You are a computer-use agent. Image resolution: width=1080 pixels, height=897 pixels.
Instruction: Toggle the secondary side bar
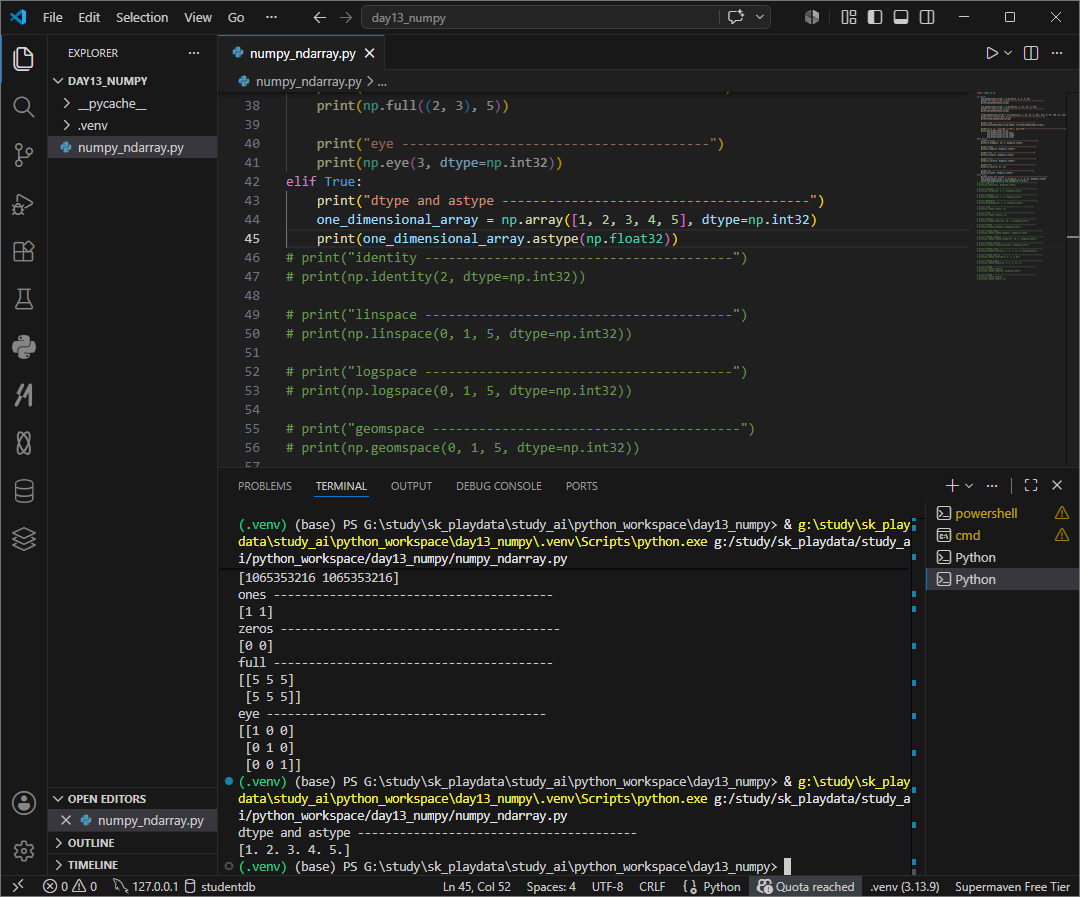[x=927, y=17]
